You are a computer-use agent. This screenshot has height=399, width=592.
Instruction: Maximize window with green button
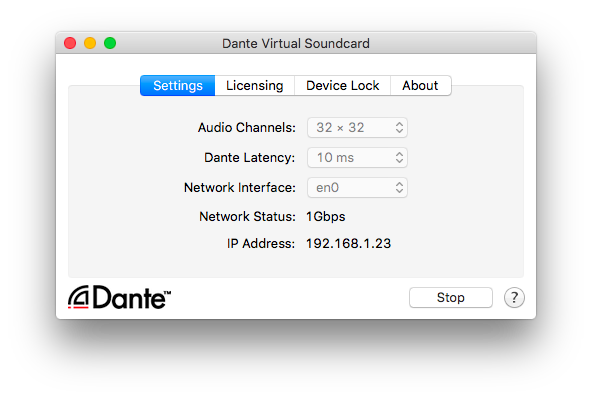(110, 43)
